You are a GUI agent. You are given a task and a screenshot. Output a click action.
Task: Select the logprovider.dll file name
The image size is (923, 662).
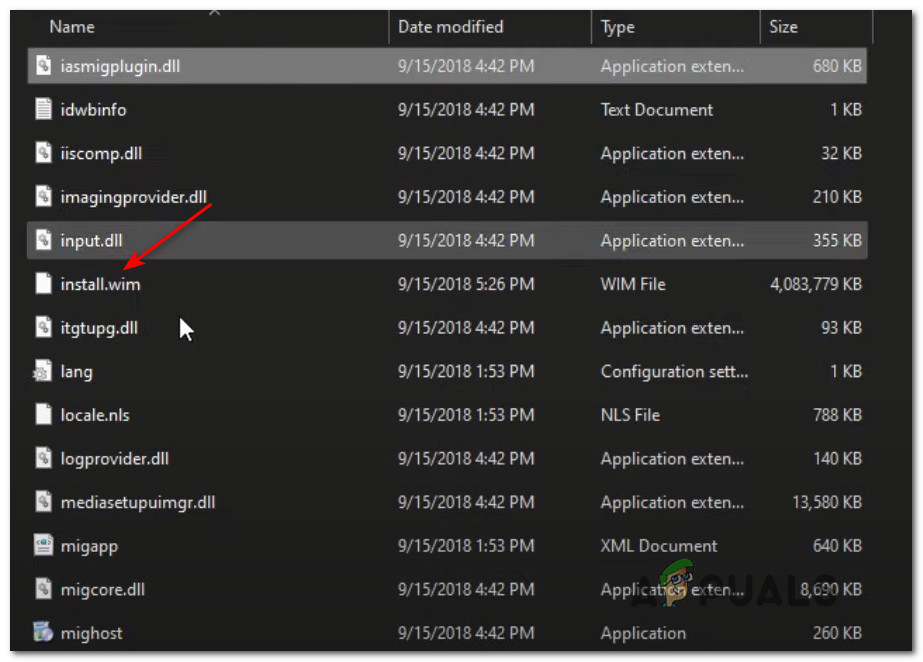click(115, 459)
